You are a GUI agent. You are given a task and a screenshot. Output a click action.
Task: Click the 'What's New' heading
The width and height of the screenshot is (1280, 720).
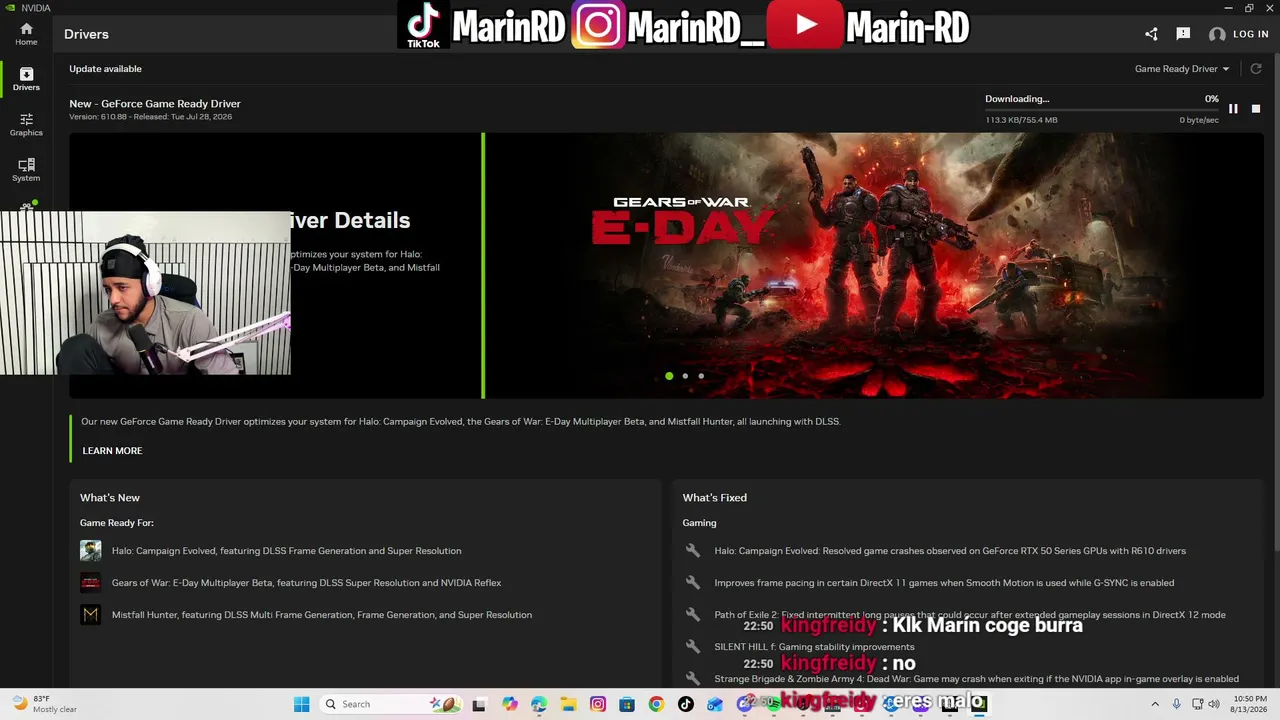pyautogui.click(x=110, y=498)
